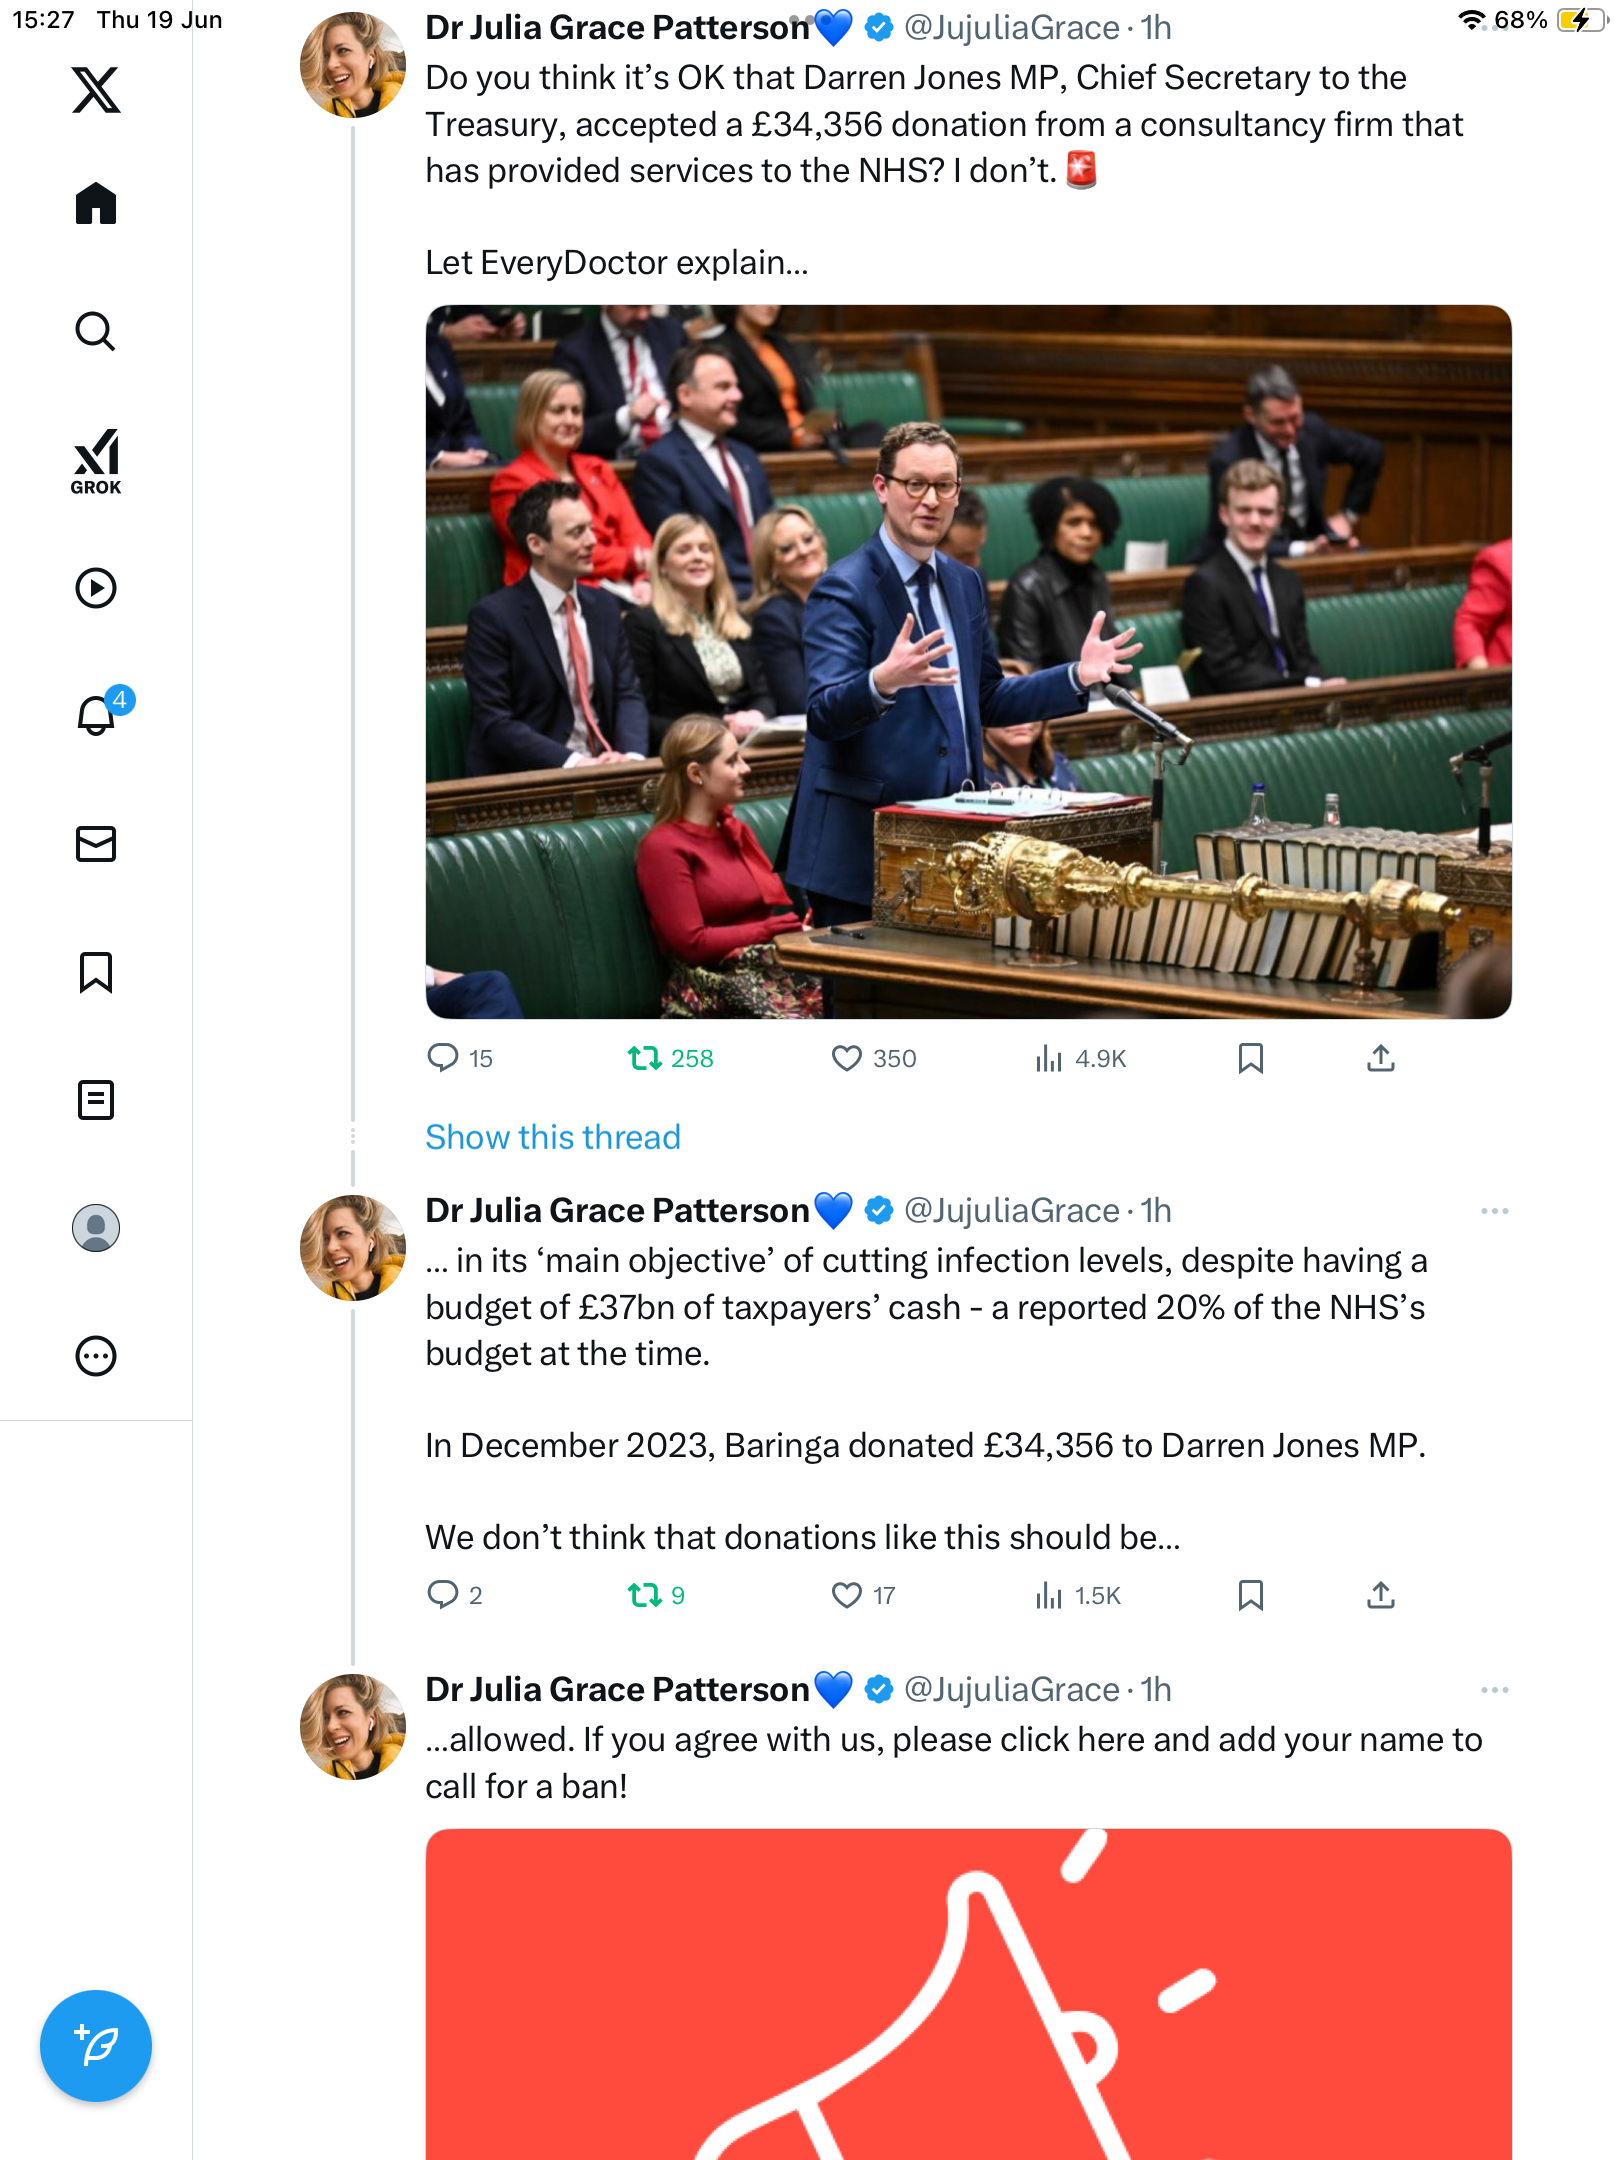Viewport: 1620px width, 2160px height.
Task: Go to X logo home
Action: tap(96, 90)
